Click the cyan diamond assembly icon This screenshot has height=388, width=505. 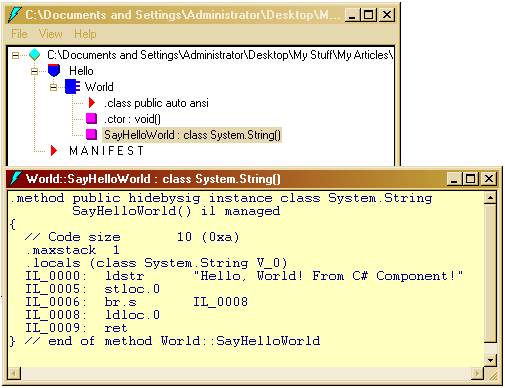pos(34,55)
